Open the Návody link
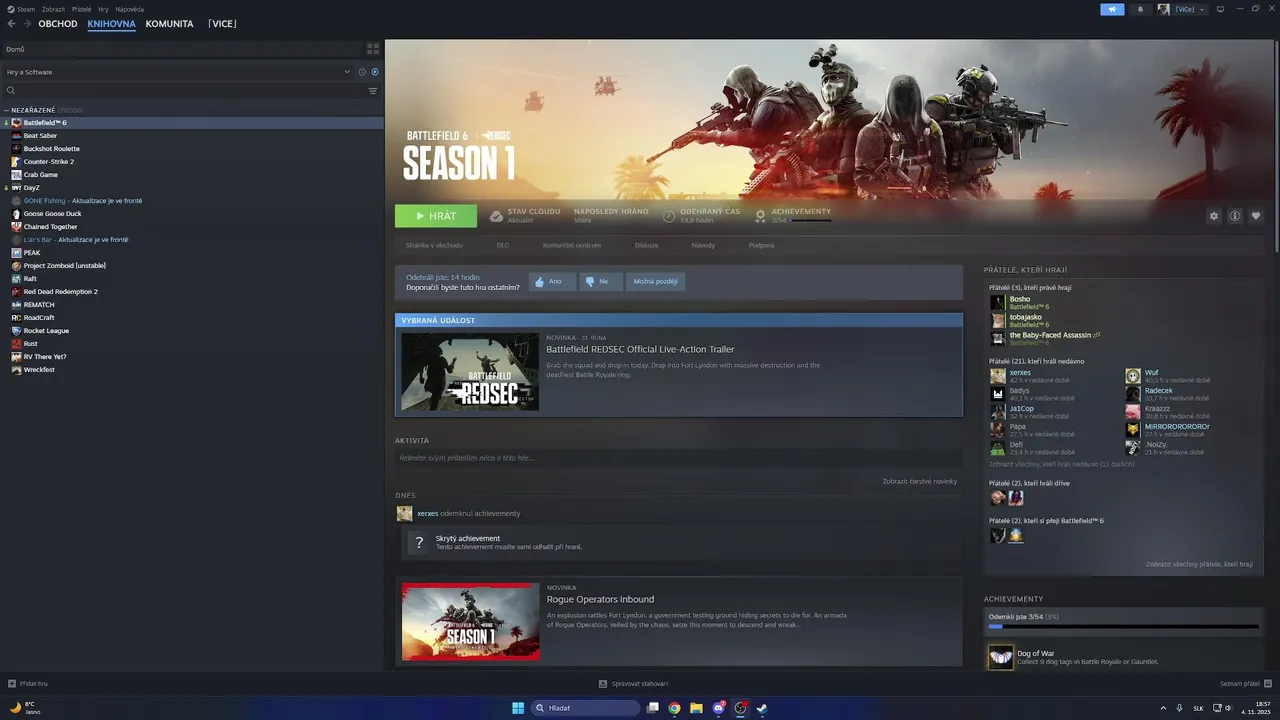This screenshot has height=720, width=1280. [x=703, y=245]
